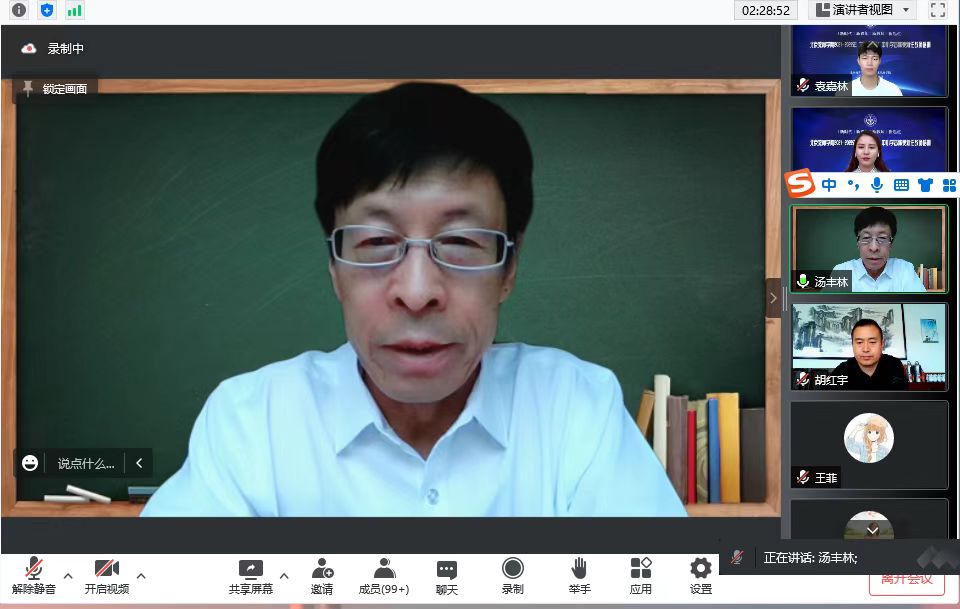
Task: Expand the video options arrow beside 开启视频
Action: [x=141, y=575]
